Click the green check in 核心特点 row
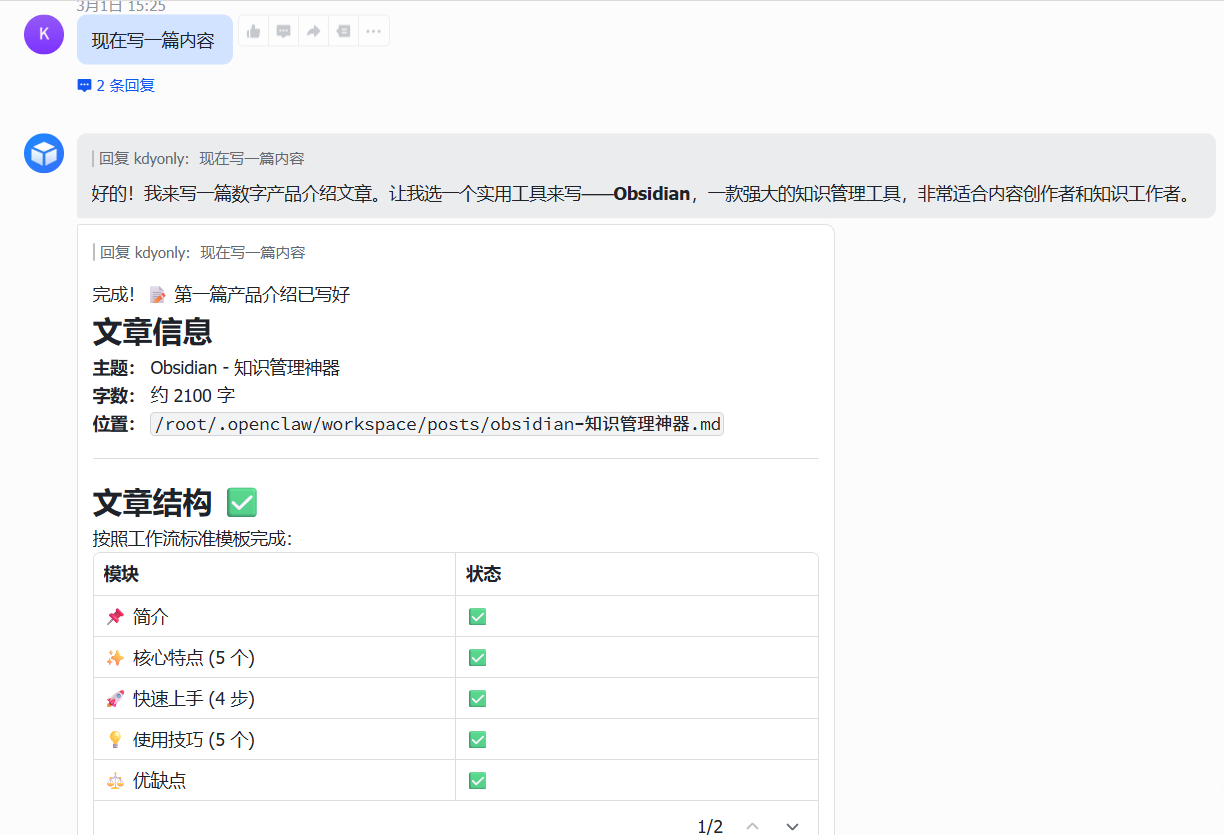This screenshot has width=1224, height=835. [477, 658]
